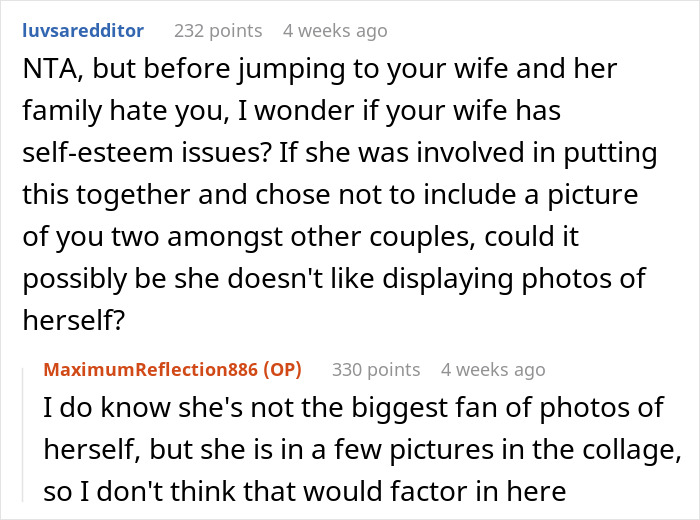The image size is (700, 520).
Task: Click 'pictures in the collage' reply text
Action: click(535, 449)
